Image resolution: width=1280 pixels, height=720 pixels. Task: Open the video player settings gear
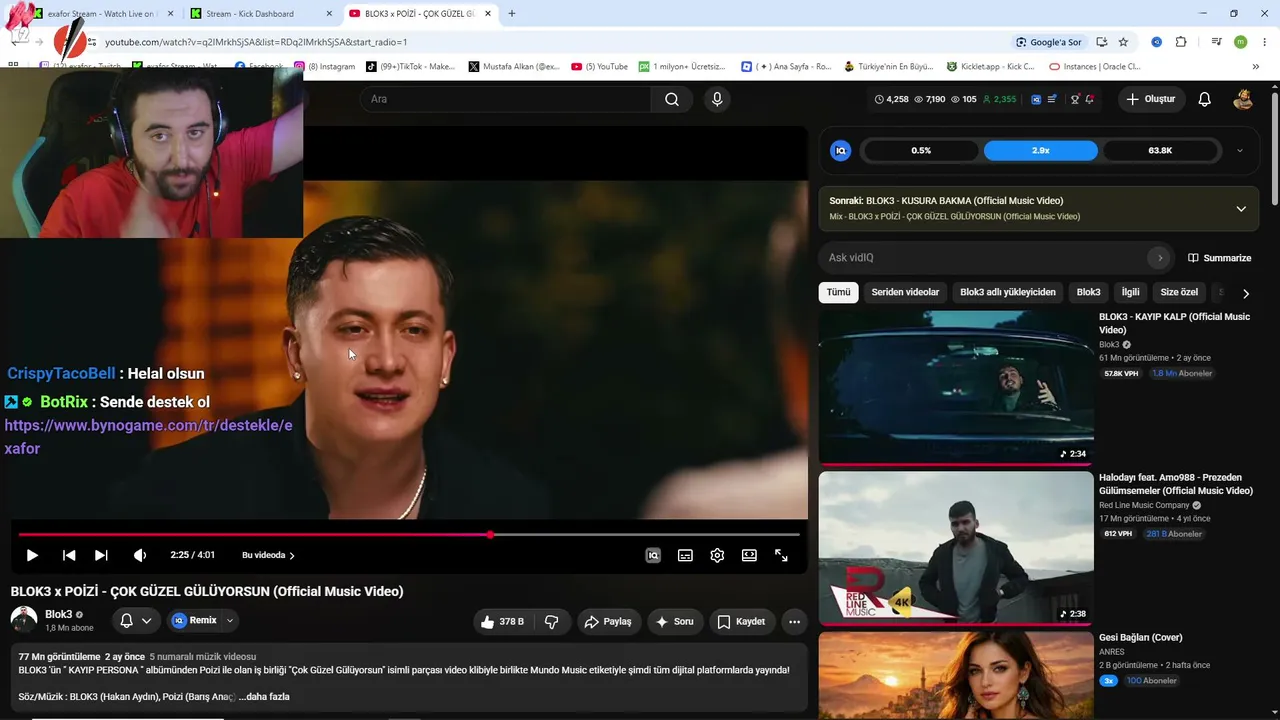click(x=717, y=555)
